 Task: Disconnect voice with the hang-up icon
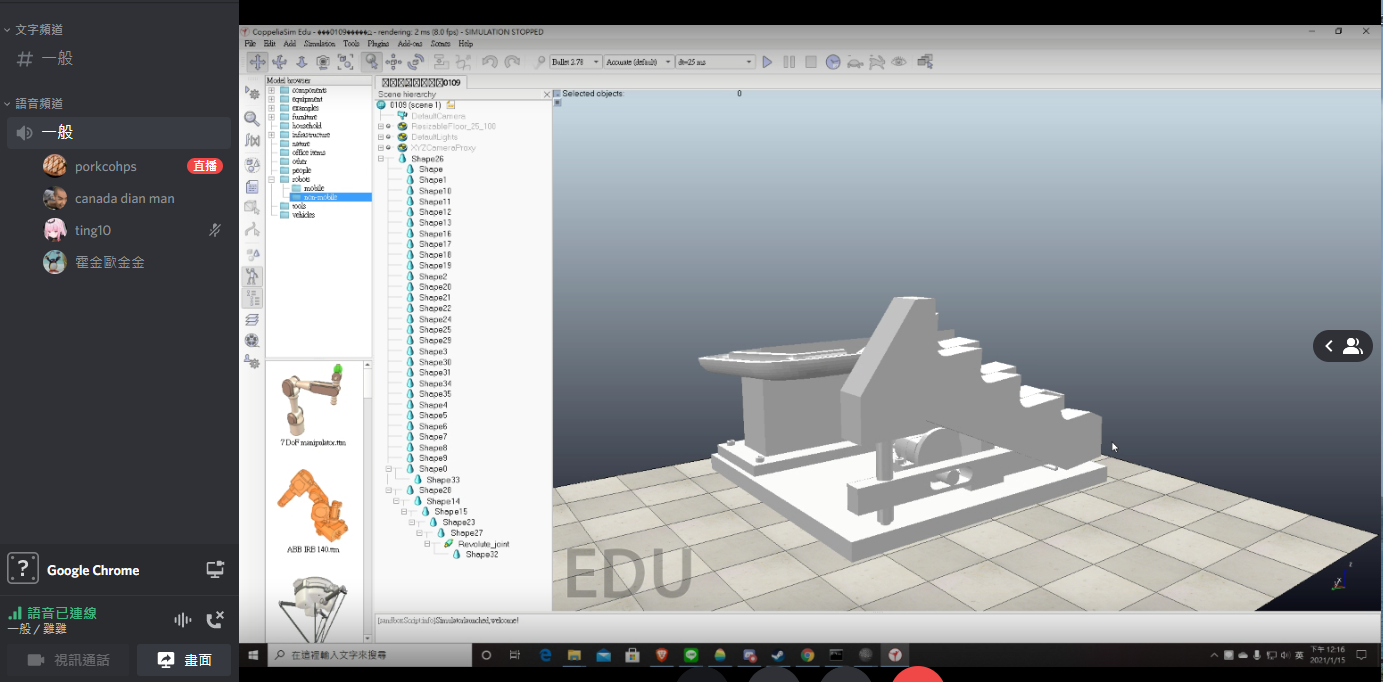[x=214, y=620]
